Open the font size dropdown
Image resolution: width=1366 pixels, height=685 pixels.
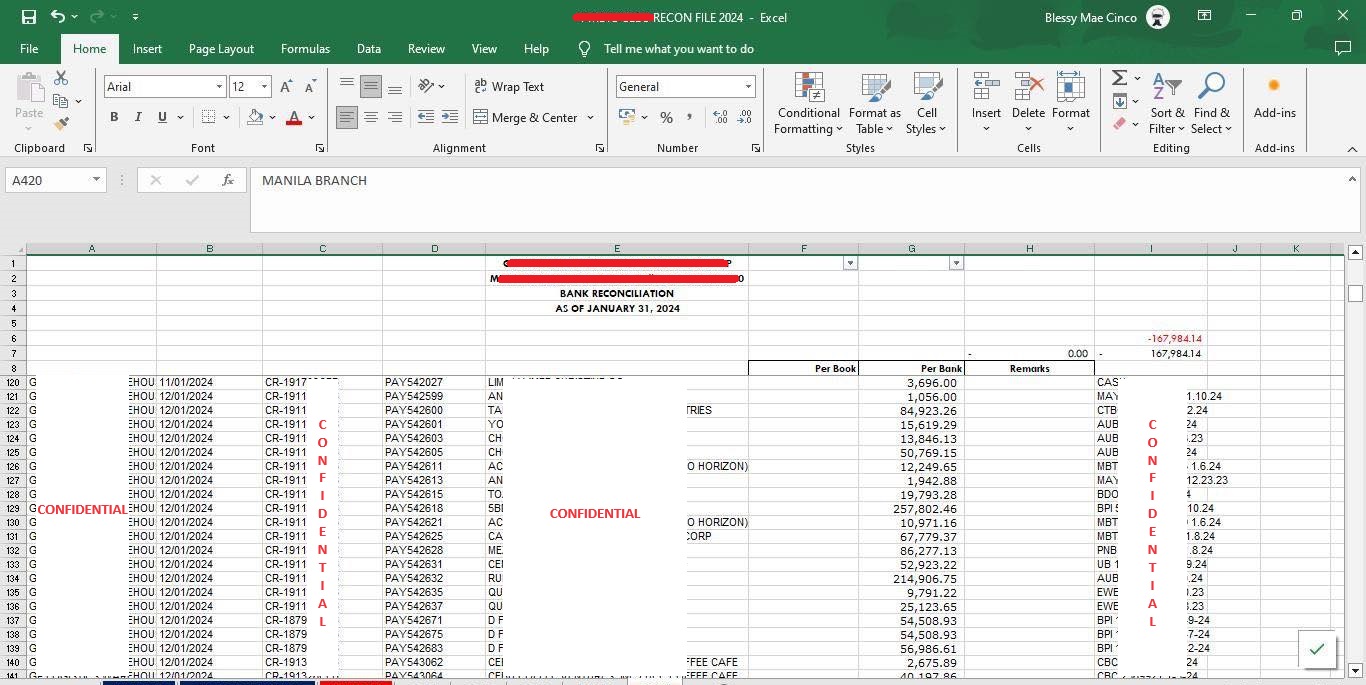coord(264,87)
